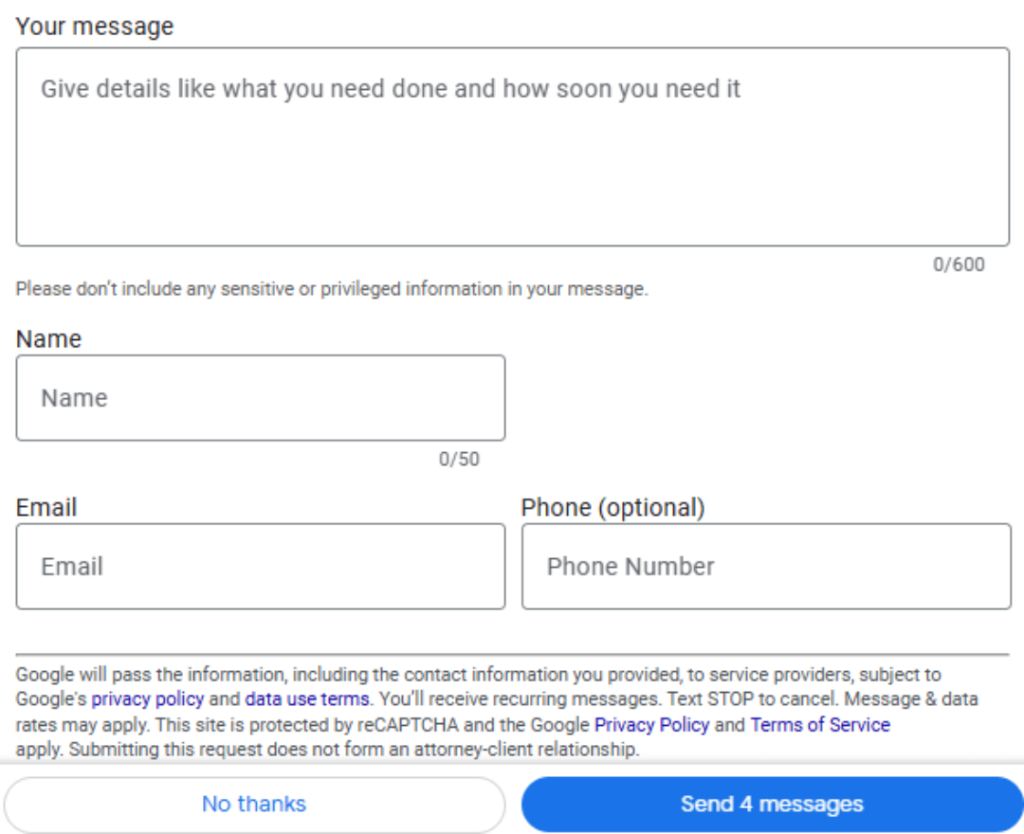Viewport: 1024px width, 834px height.
Task: Click the No thanks button
Action: click(x=254, y=804)
